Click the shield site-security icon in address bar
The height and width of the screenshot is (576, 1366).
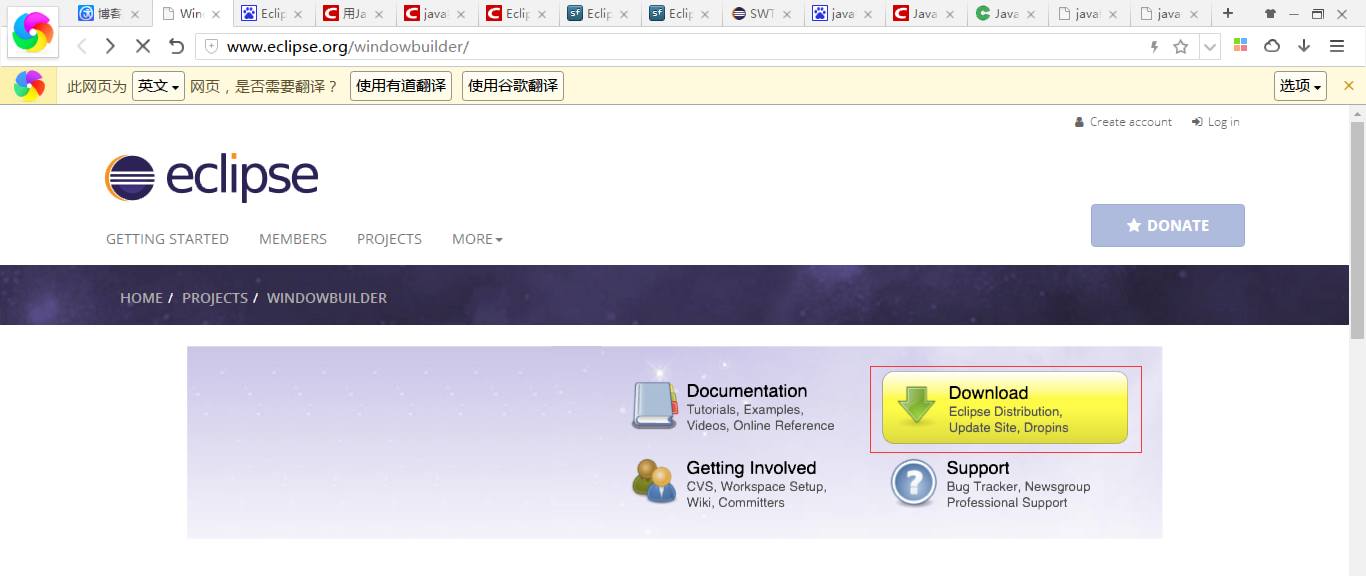pyautogui.click(x=211, y=47)
